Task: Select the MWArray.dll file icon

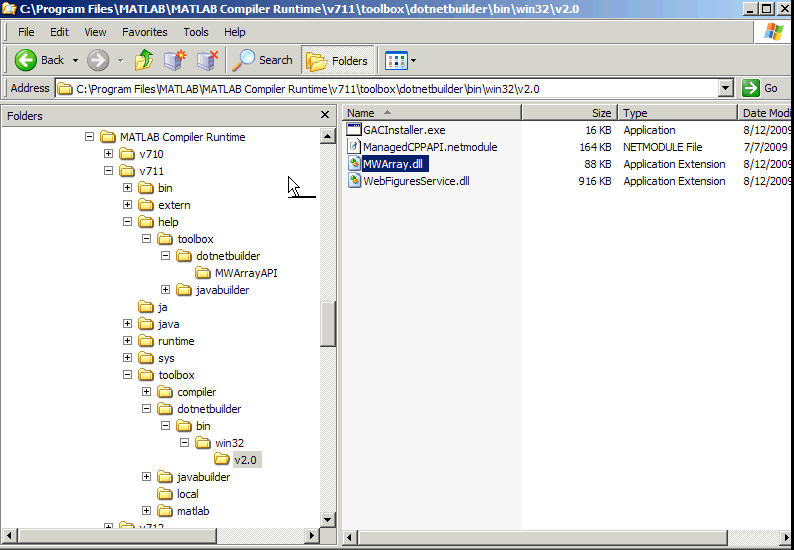Action: click(x=354, y=164)
